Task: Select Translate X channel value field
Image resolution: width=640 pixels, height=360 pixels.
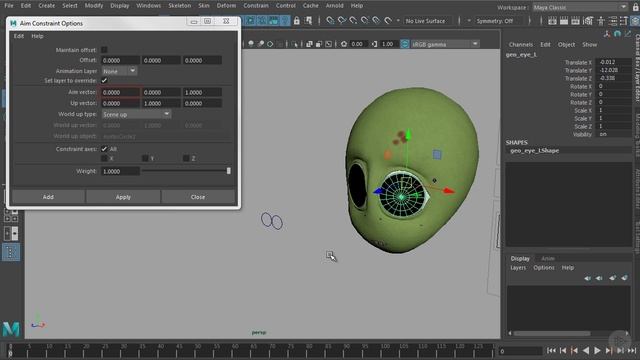Action: [x=613, y=62]
